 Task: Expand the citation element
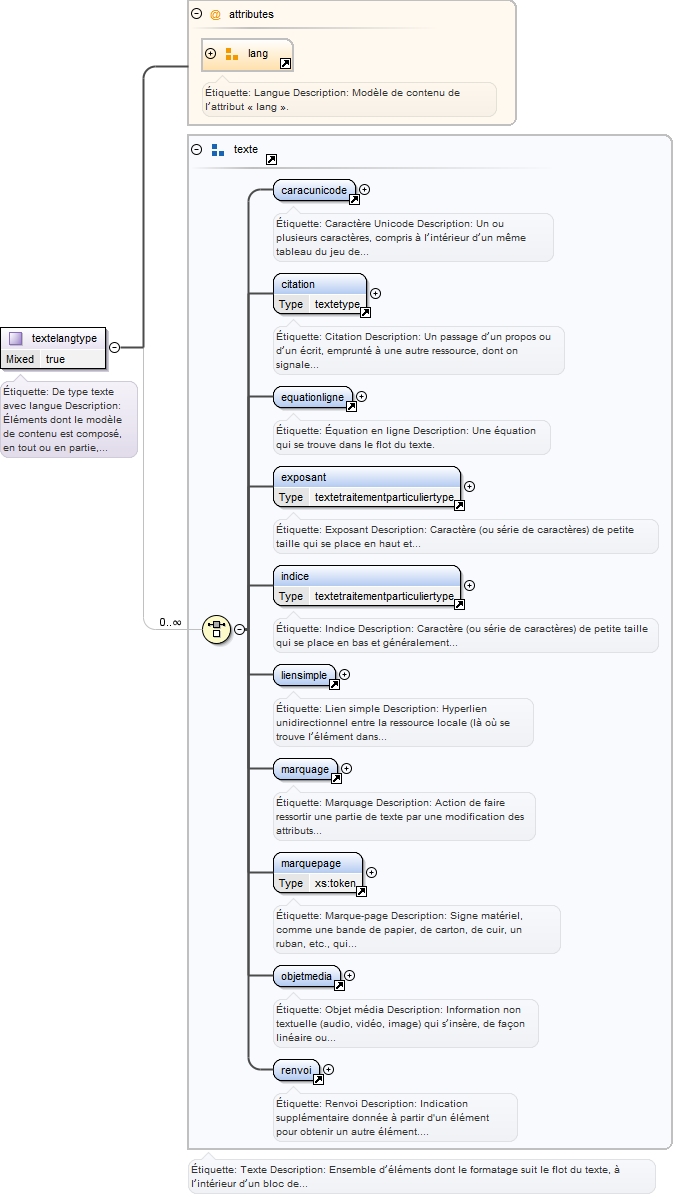pos(376,293)
